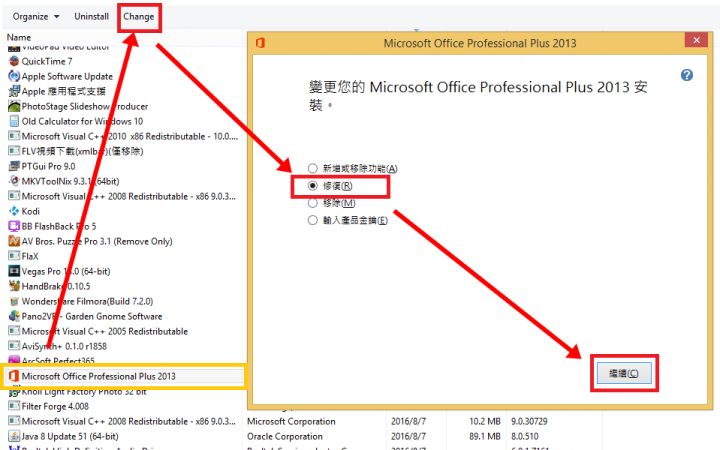Click the Vegas Pro (64-bit) icon

pyautogui.click(x=14, y=271)
